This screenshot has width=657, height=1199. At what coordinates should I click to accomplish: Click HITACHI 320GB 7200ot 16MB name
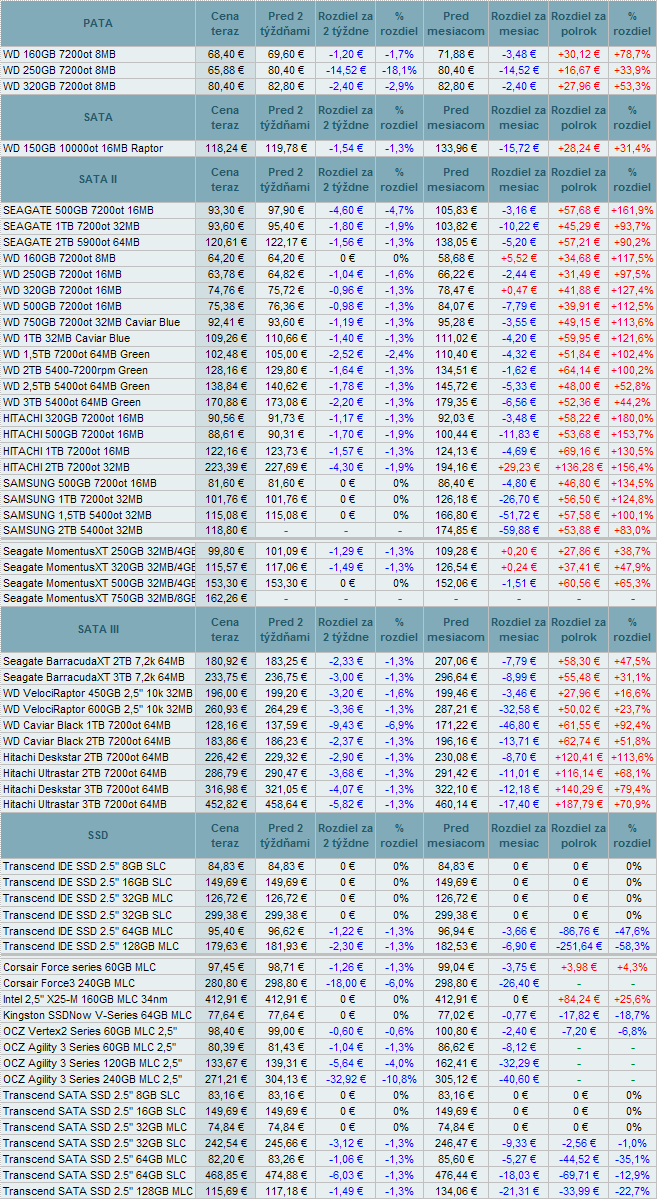pyautogui.click(x=73, y=418)
